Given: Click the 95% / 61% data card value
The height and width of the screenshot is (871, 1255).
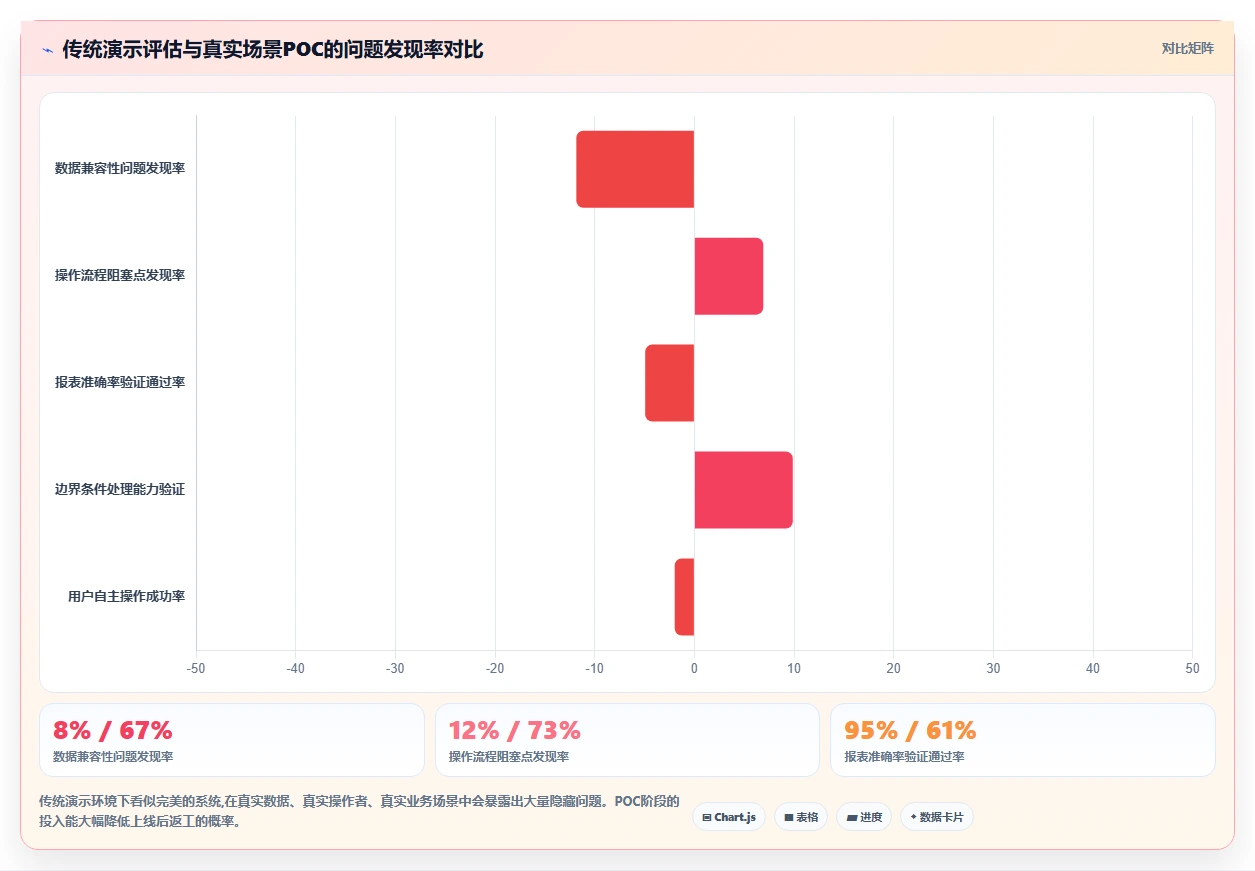Looking at the screenshot, I should [x=910, y=730].
